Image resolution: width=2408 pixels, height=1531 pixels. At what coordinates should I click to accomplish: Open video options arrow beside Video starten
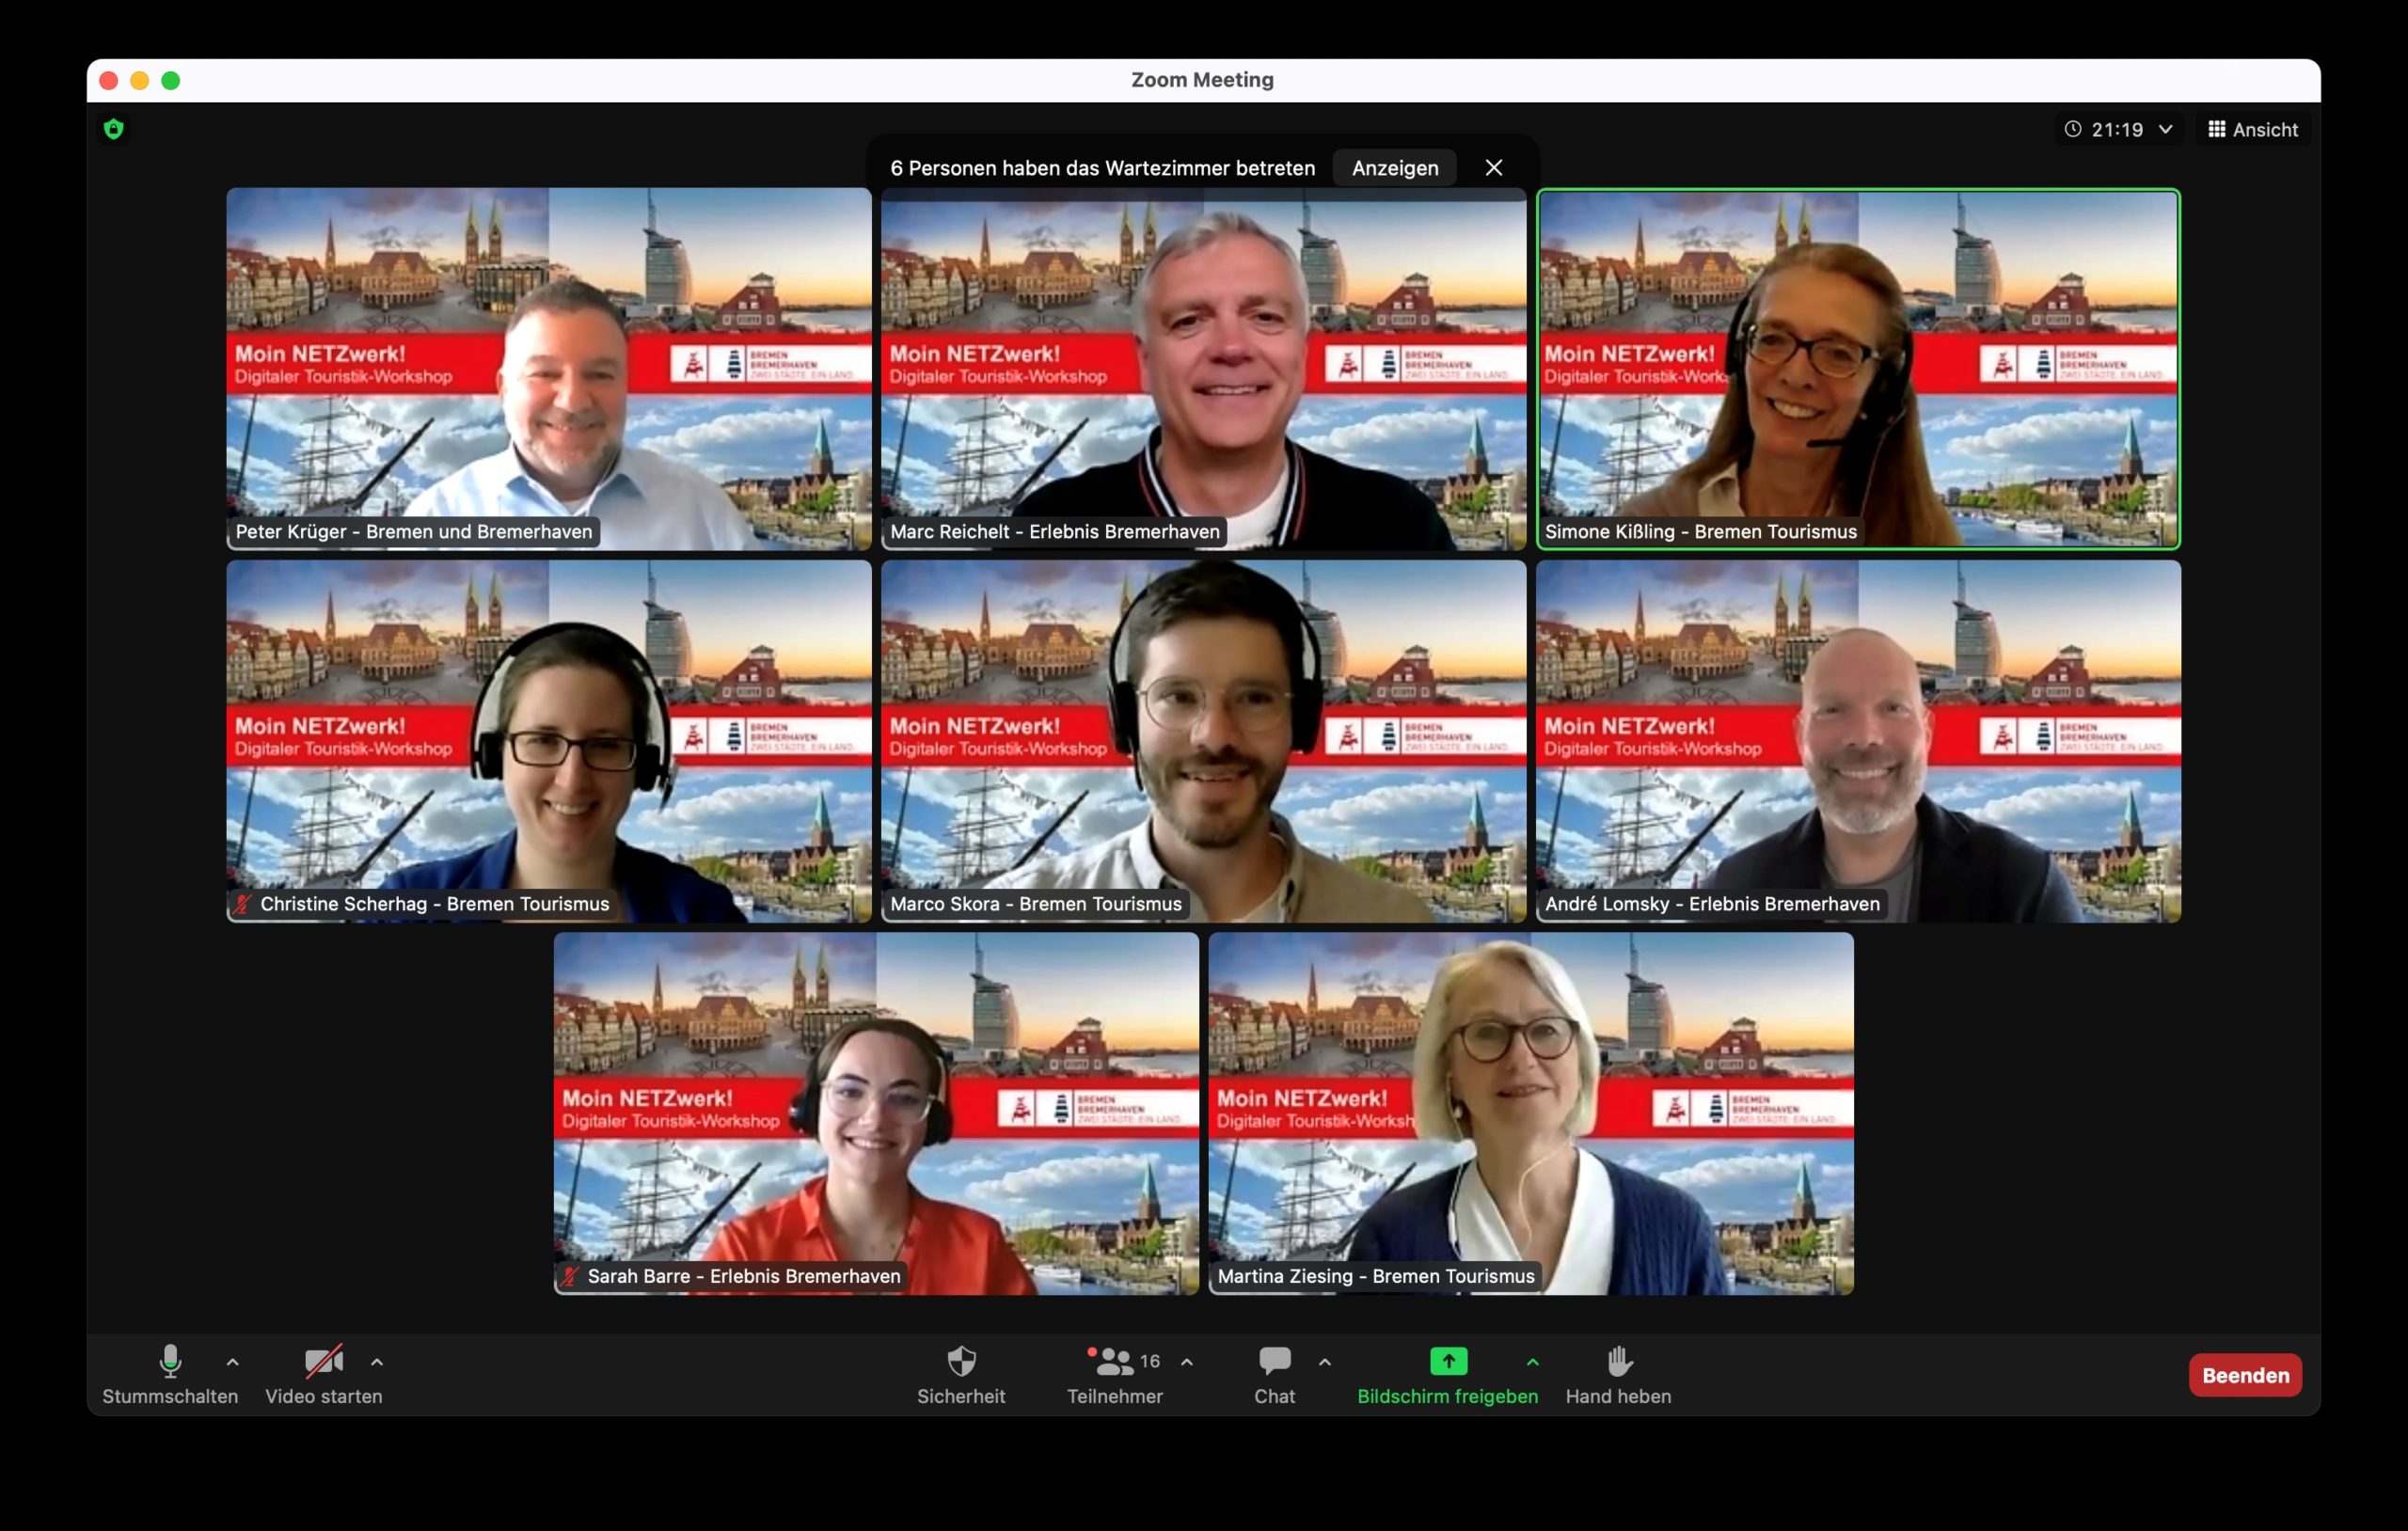pos(377,1362)
